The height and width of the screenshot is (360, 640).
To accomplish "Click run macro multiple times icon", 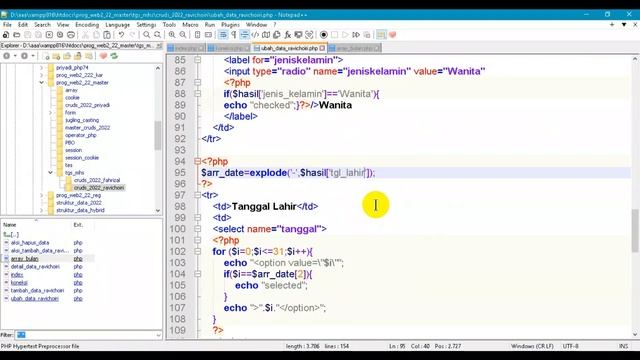I will click(356, 35).
